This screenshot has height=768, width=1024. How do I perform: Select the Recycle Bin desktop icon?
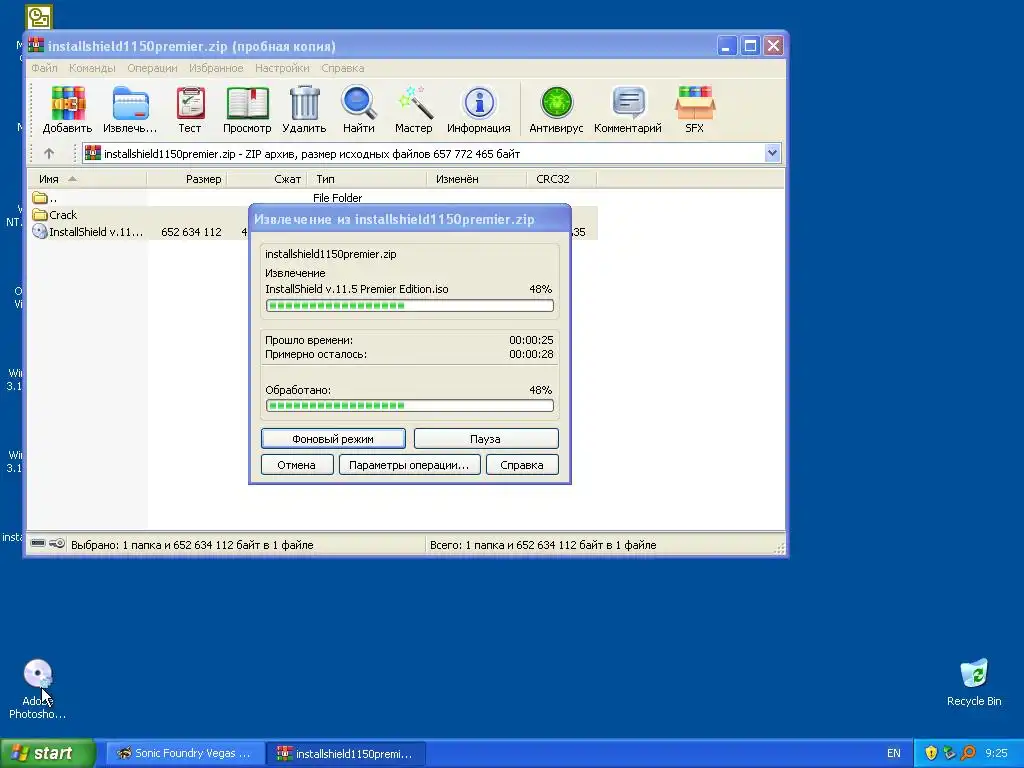coord(974,682)
